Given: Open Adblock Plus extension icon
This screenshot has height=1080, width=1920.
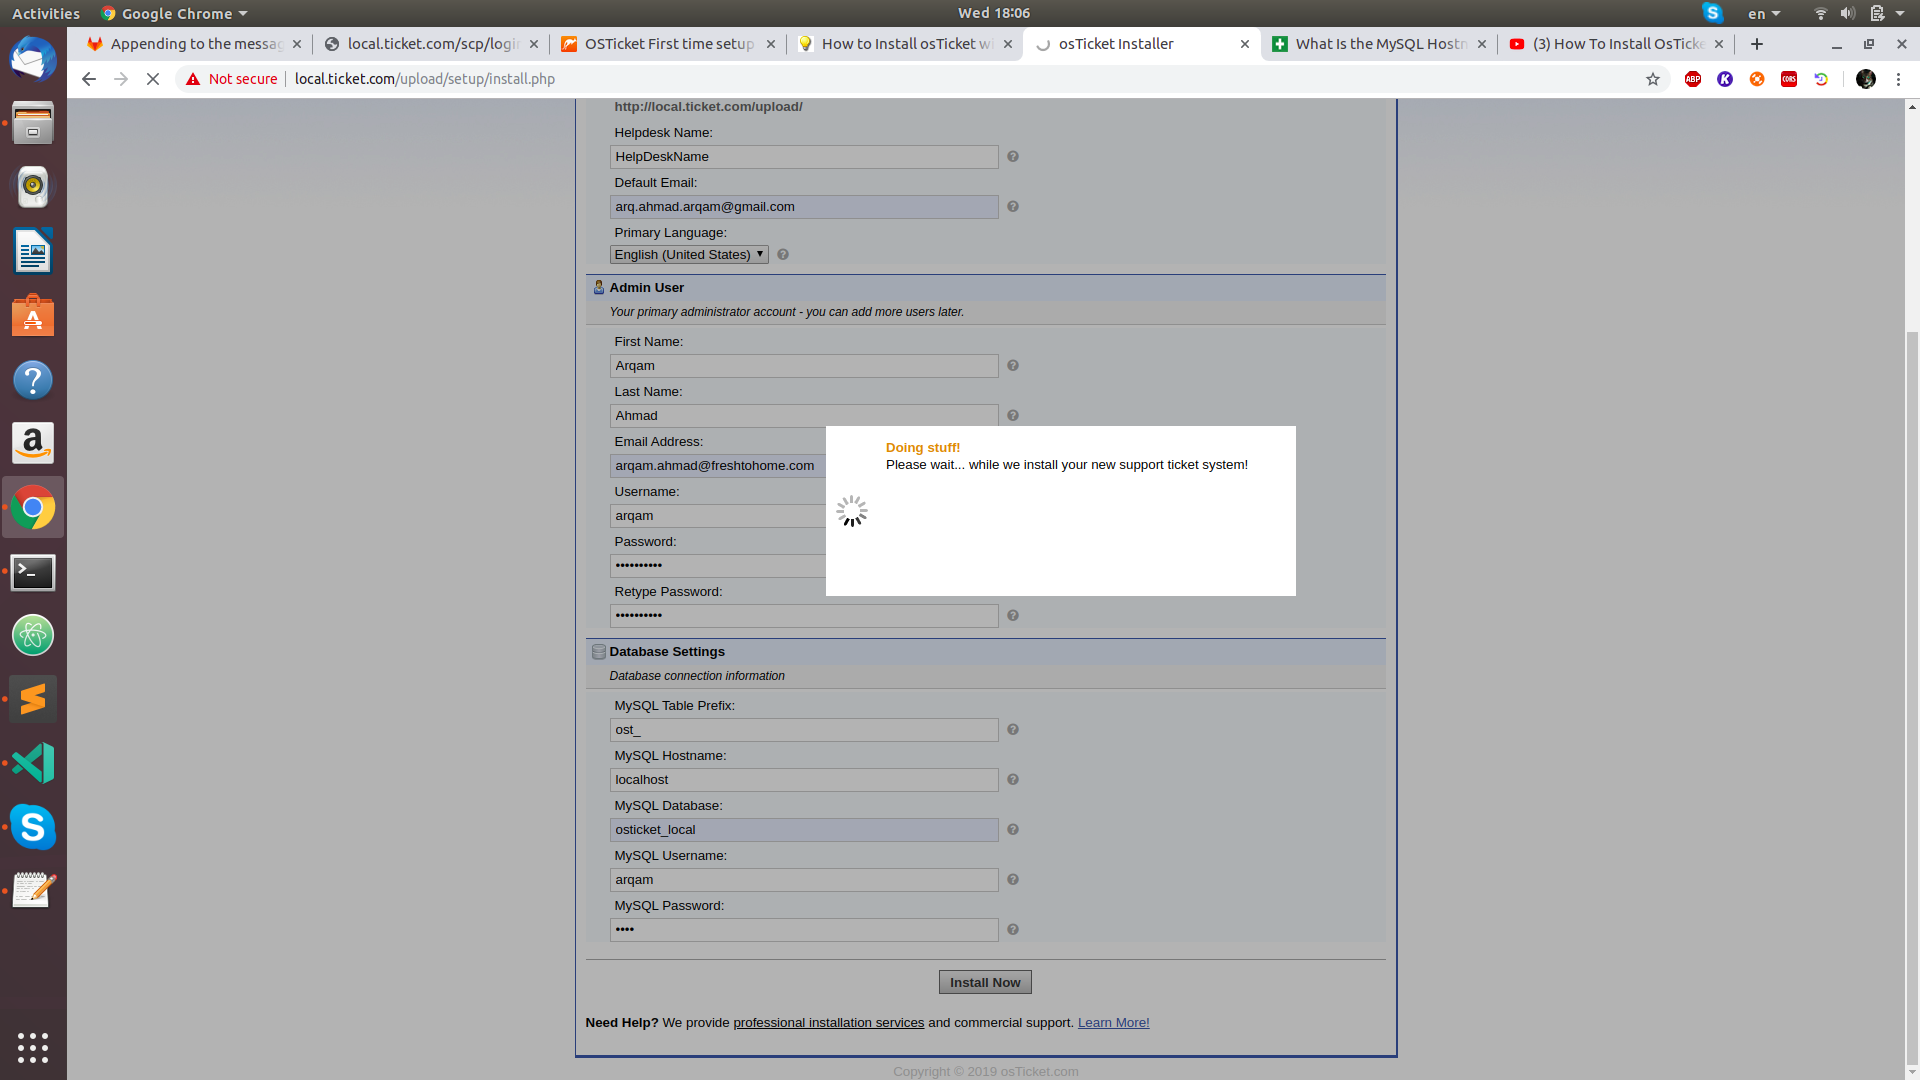Looking at the screenshot, I should coord(1693,79).
